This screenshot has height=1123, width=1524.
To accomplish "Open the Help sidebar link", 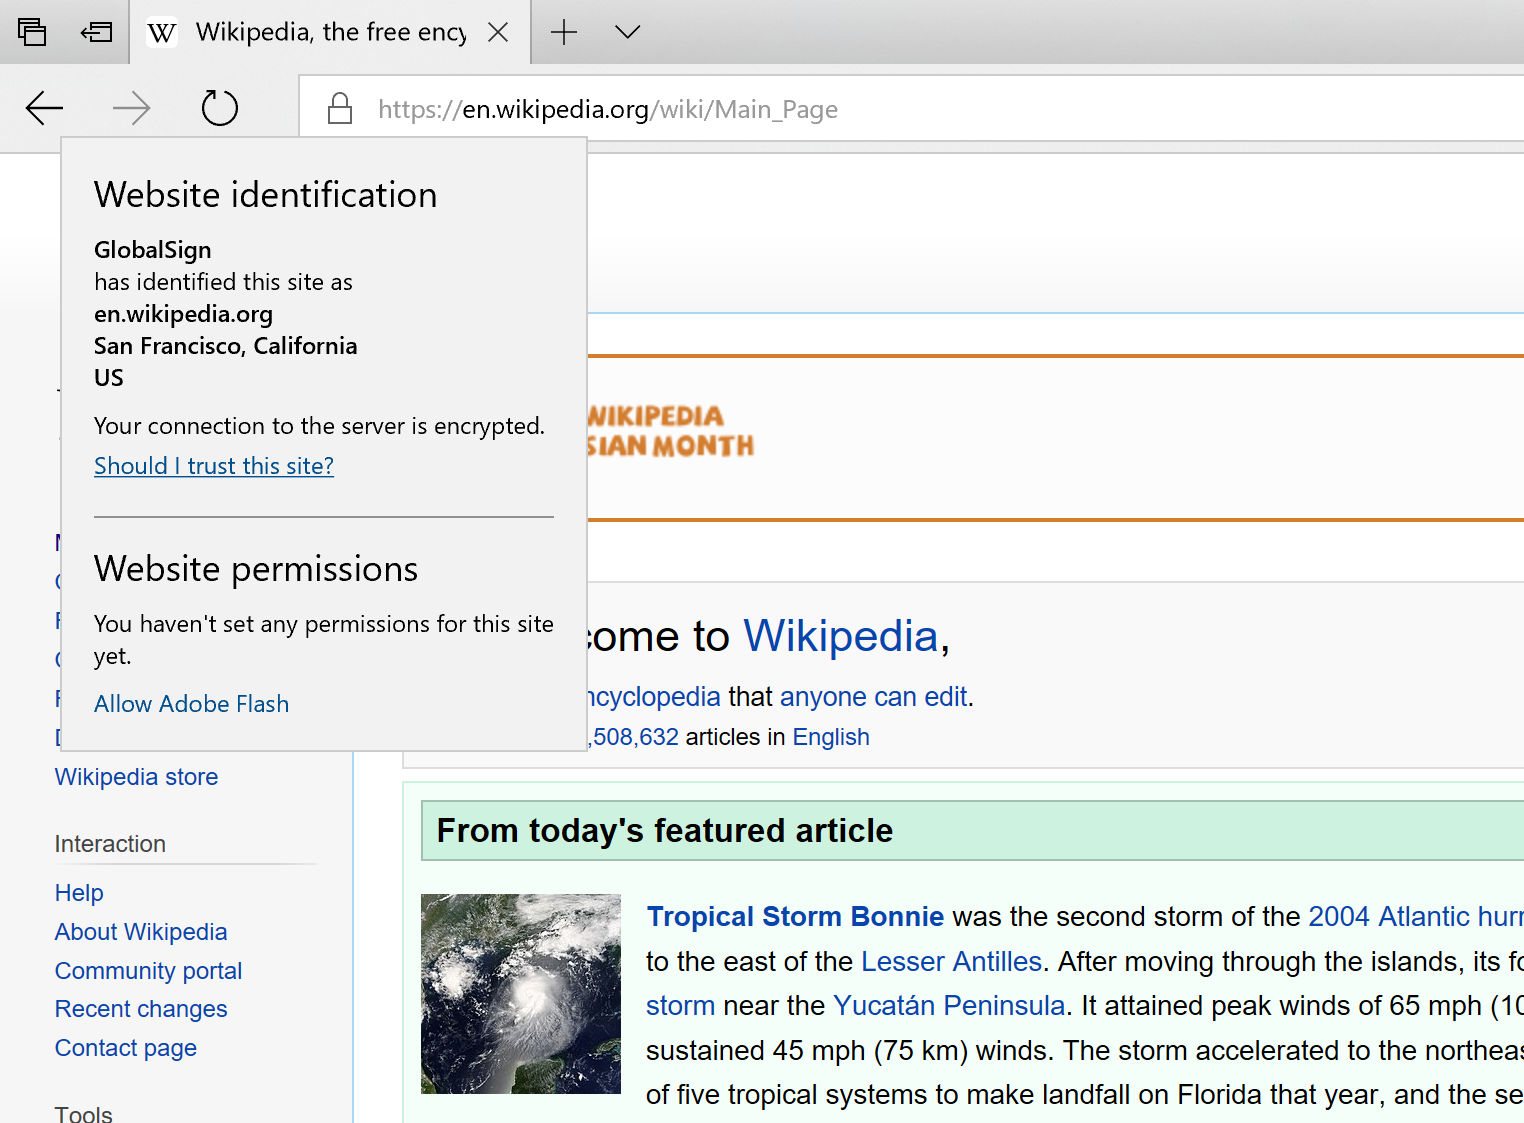I will (79, 893).
